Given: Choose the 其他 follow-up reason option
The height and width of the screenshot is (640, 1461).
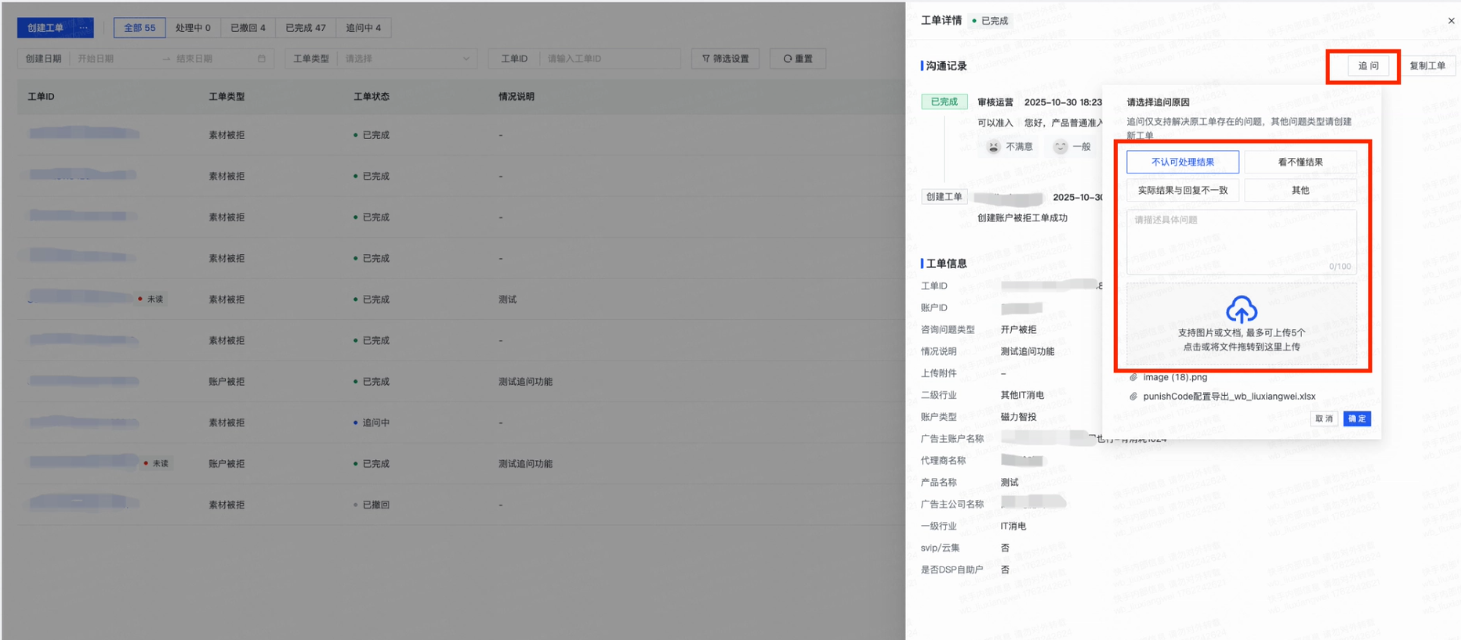Looking at the screenshot, I should [x=1300, y=189].
